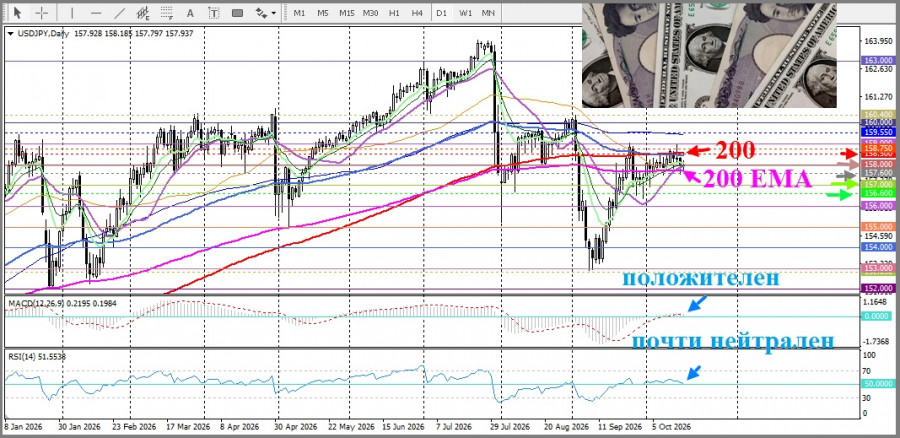Image resolution: width=900 pixels, height=438 pixels.
Task: Click the banknotes photo thumbnail
Action: pos(709,56)
